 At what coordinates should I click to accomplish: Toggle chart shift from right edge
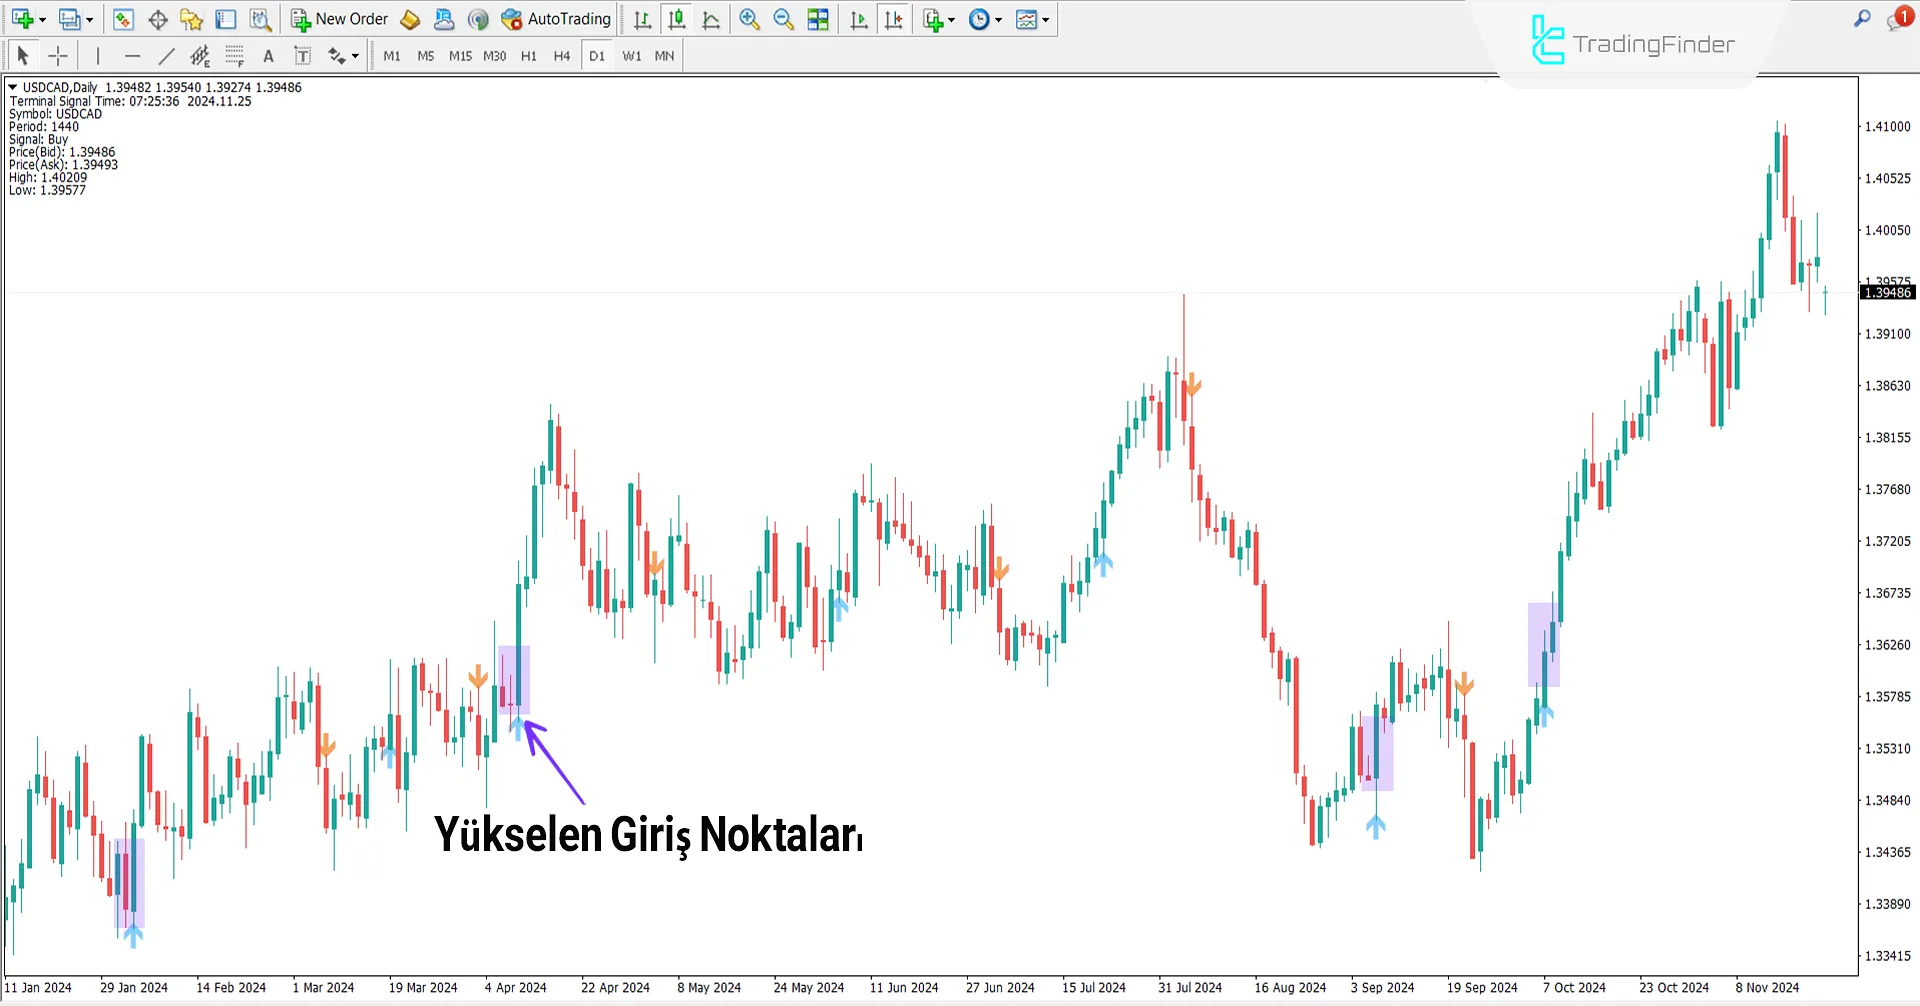coord(894,19)
